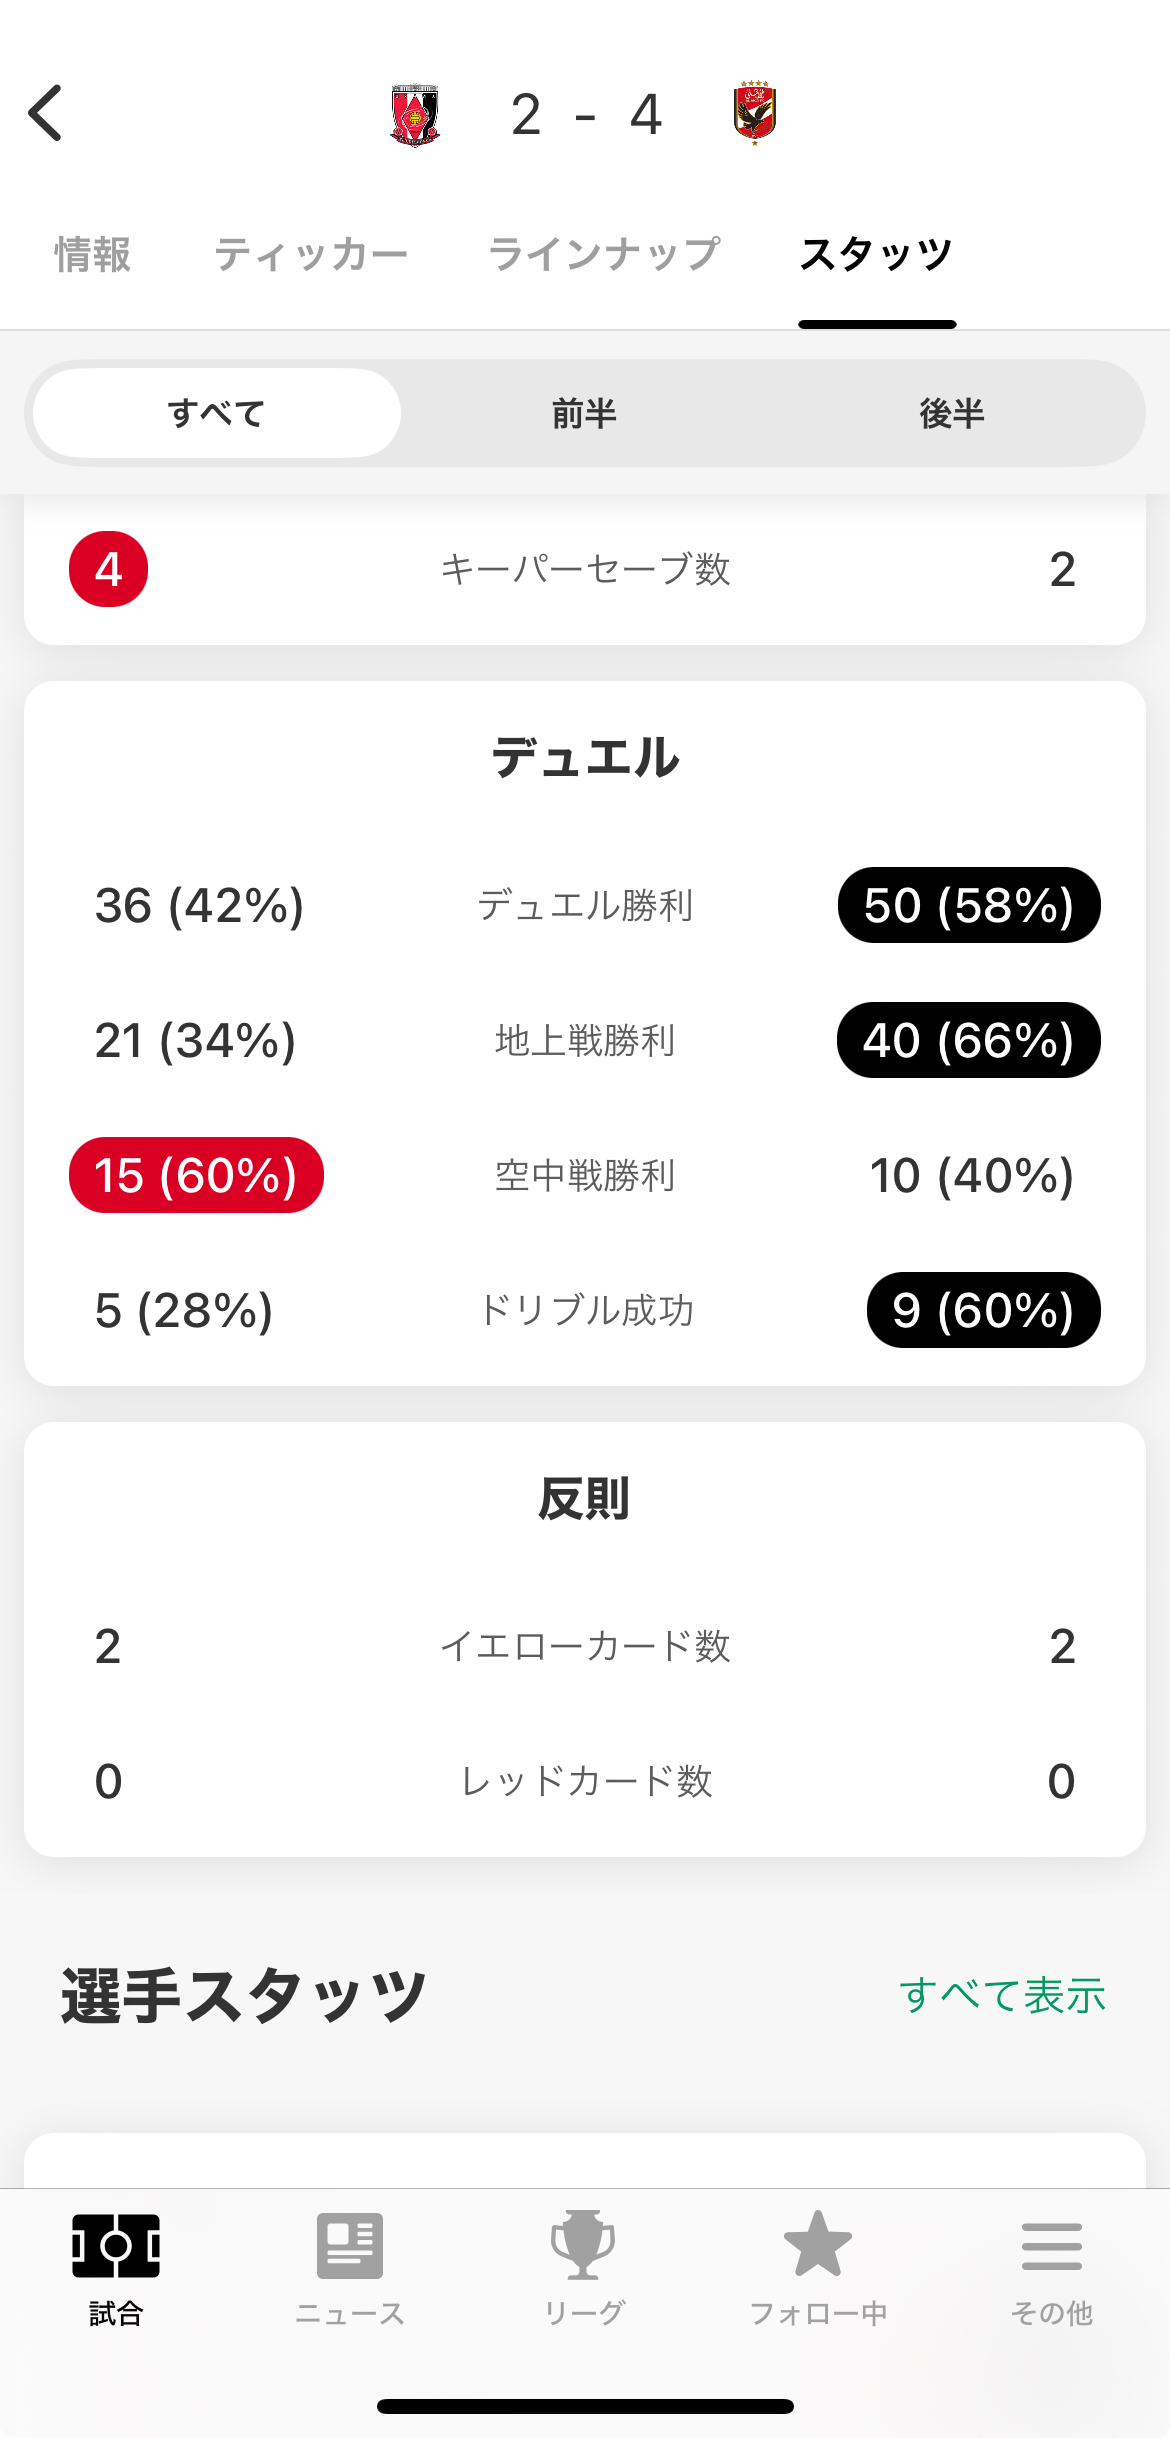Switch stats to 後半 second half
This screenshot has height=2438, width=1170.
point(952,413)
